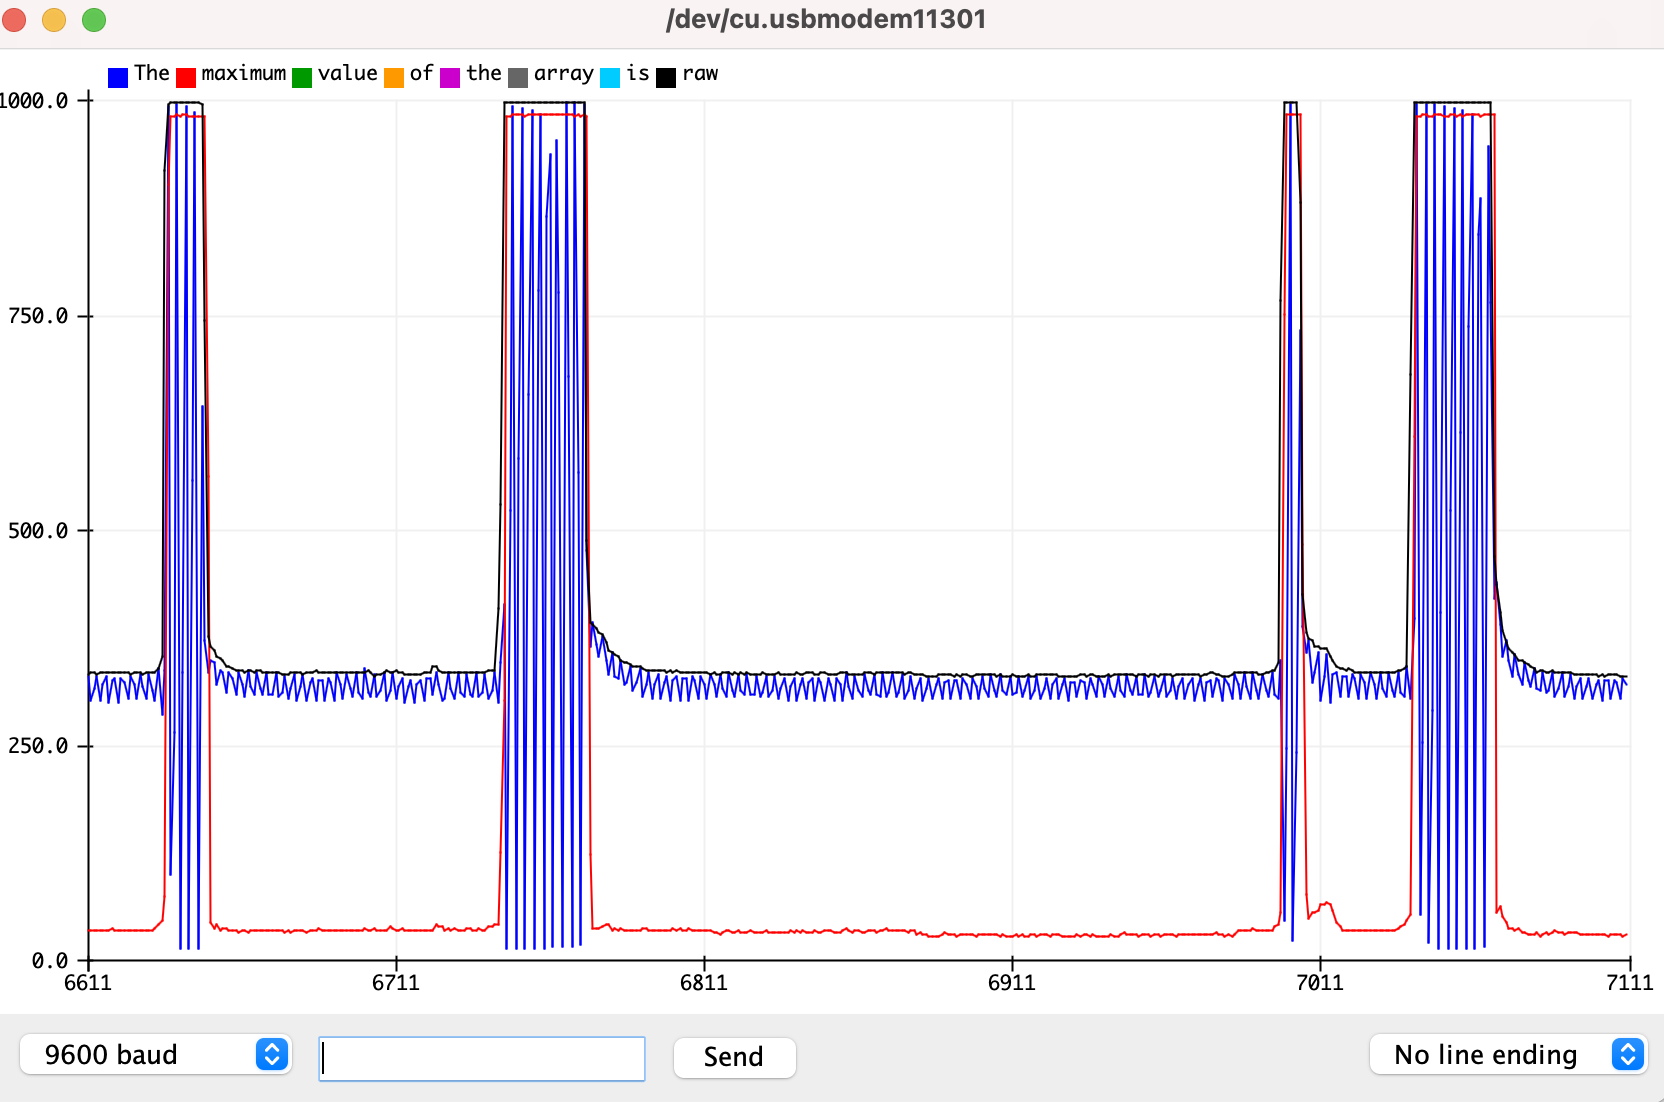Open the 9600 baud rate dropdown
This screenshot has height=1102, width=1664.
tap(155, 1055)
